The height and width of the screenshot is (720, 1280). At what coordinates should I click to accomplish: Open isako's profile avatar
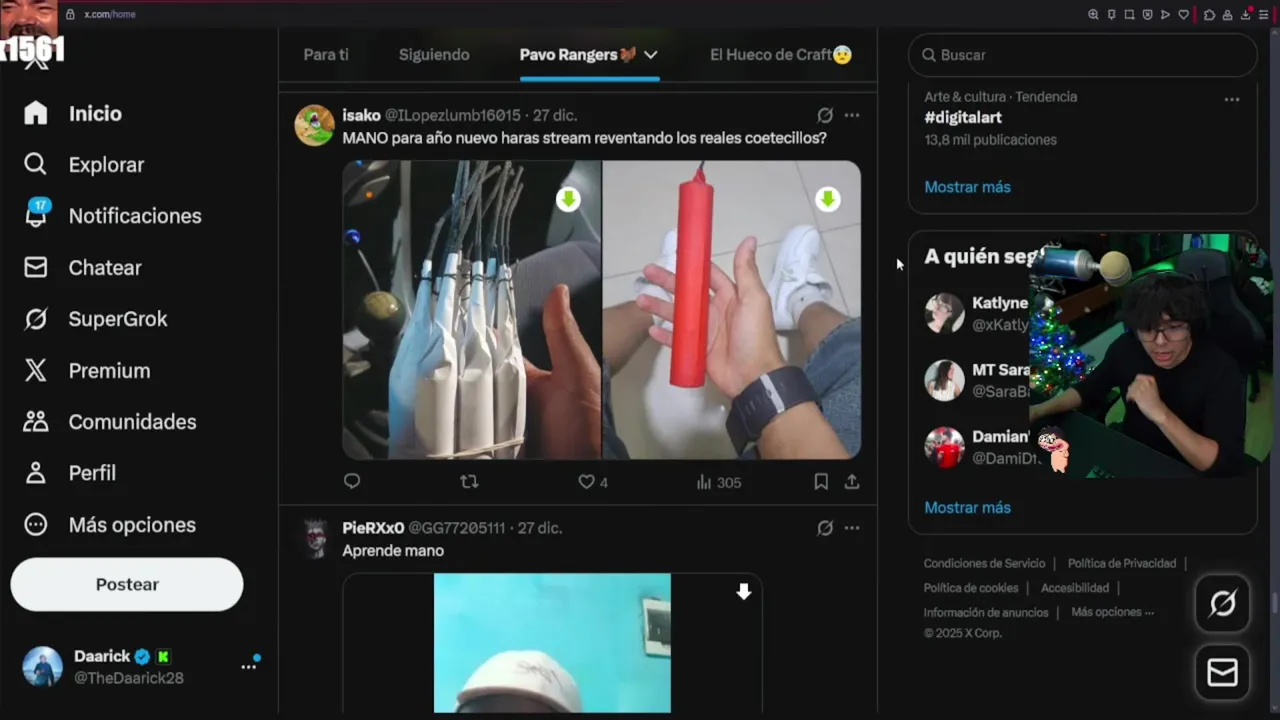[x=314, y=125]
